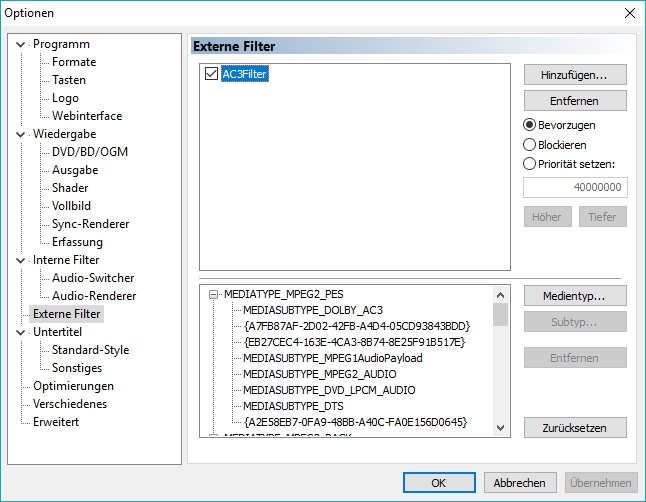Select the Blockieren radio button
The width and height of the screenshot is (646, 502).
529,145
